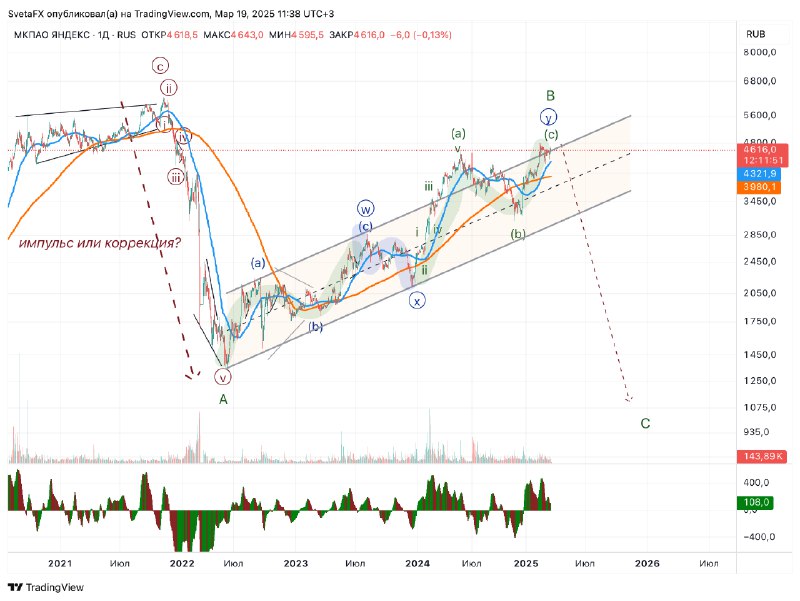Click the 2026 year label on time axis
This screenshot has width=800, height=601.
click(x=647, y=563)
